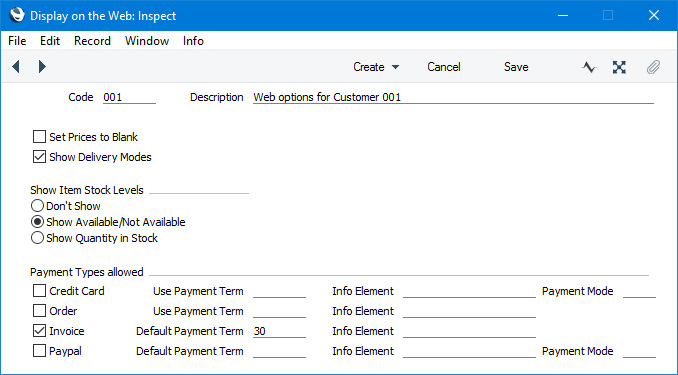Screen dimensions: 678x375
Task: Select the Don't Show stock levels option
Action: tap(37, 206)
